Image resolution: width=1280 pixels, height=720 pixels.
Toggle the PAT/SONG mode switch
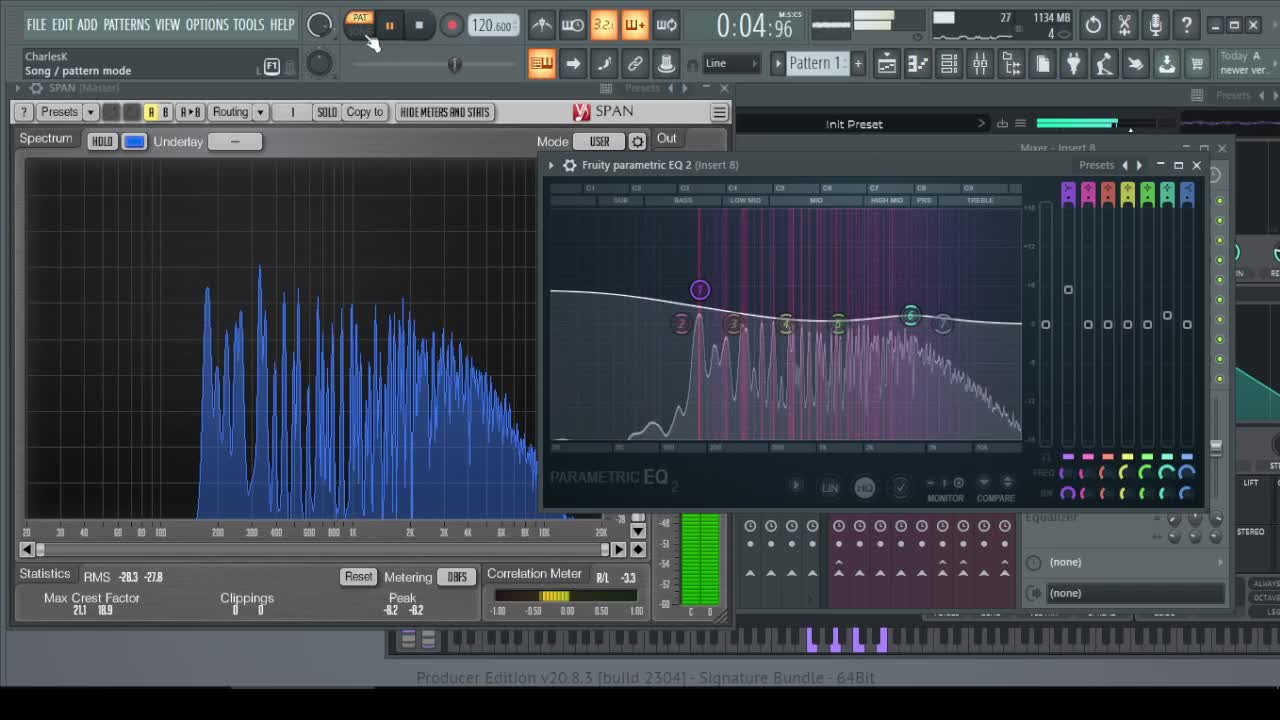coord(359,24)
